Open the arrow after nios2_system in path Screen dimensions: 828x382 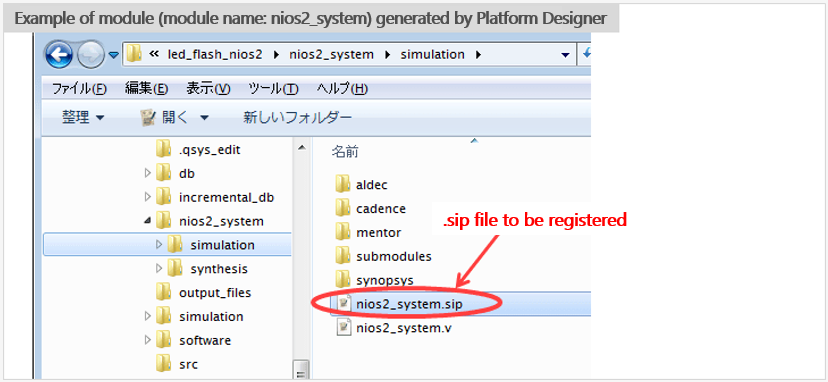click(388, 54)
